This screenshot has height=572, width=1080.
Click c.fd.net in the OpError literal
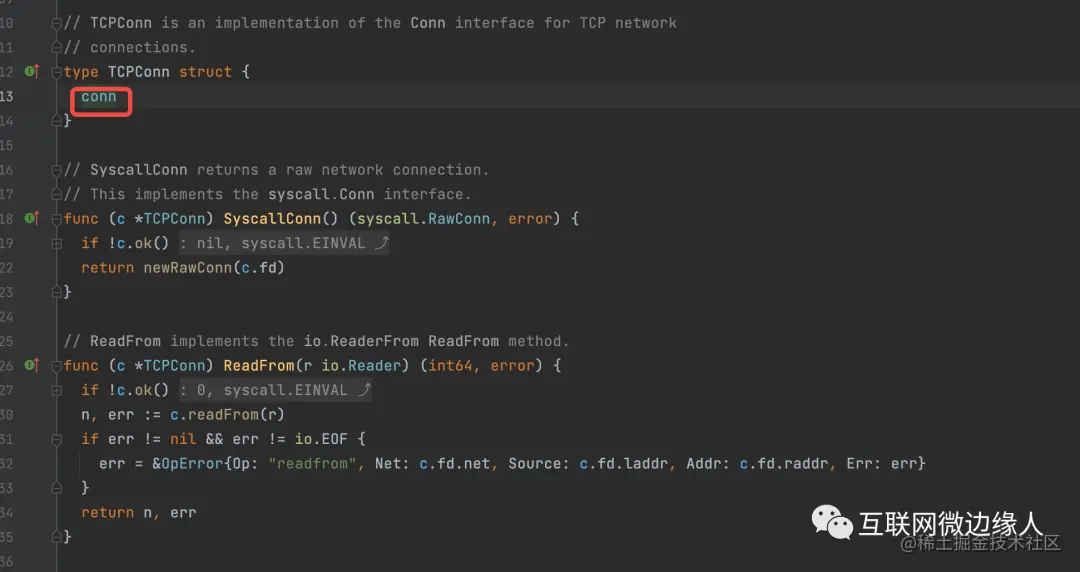[455, 463]
